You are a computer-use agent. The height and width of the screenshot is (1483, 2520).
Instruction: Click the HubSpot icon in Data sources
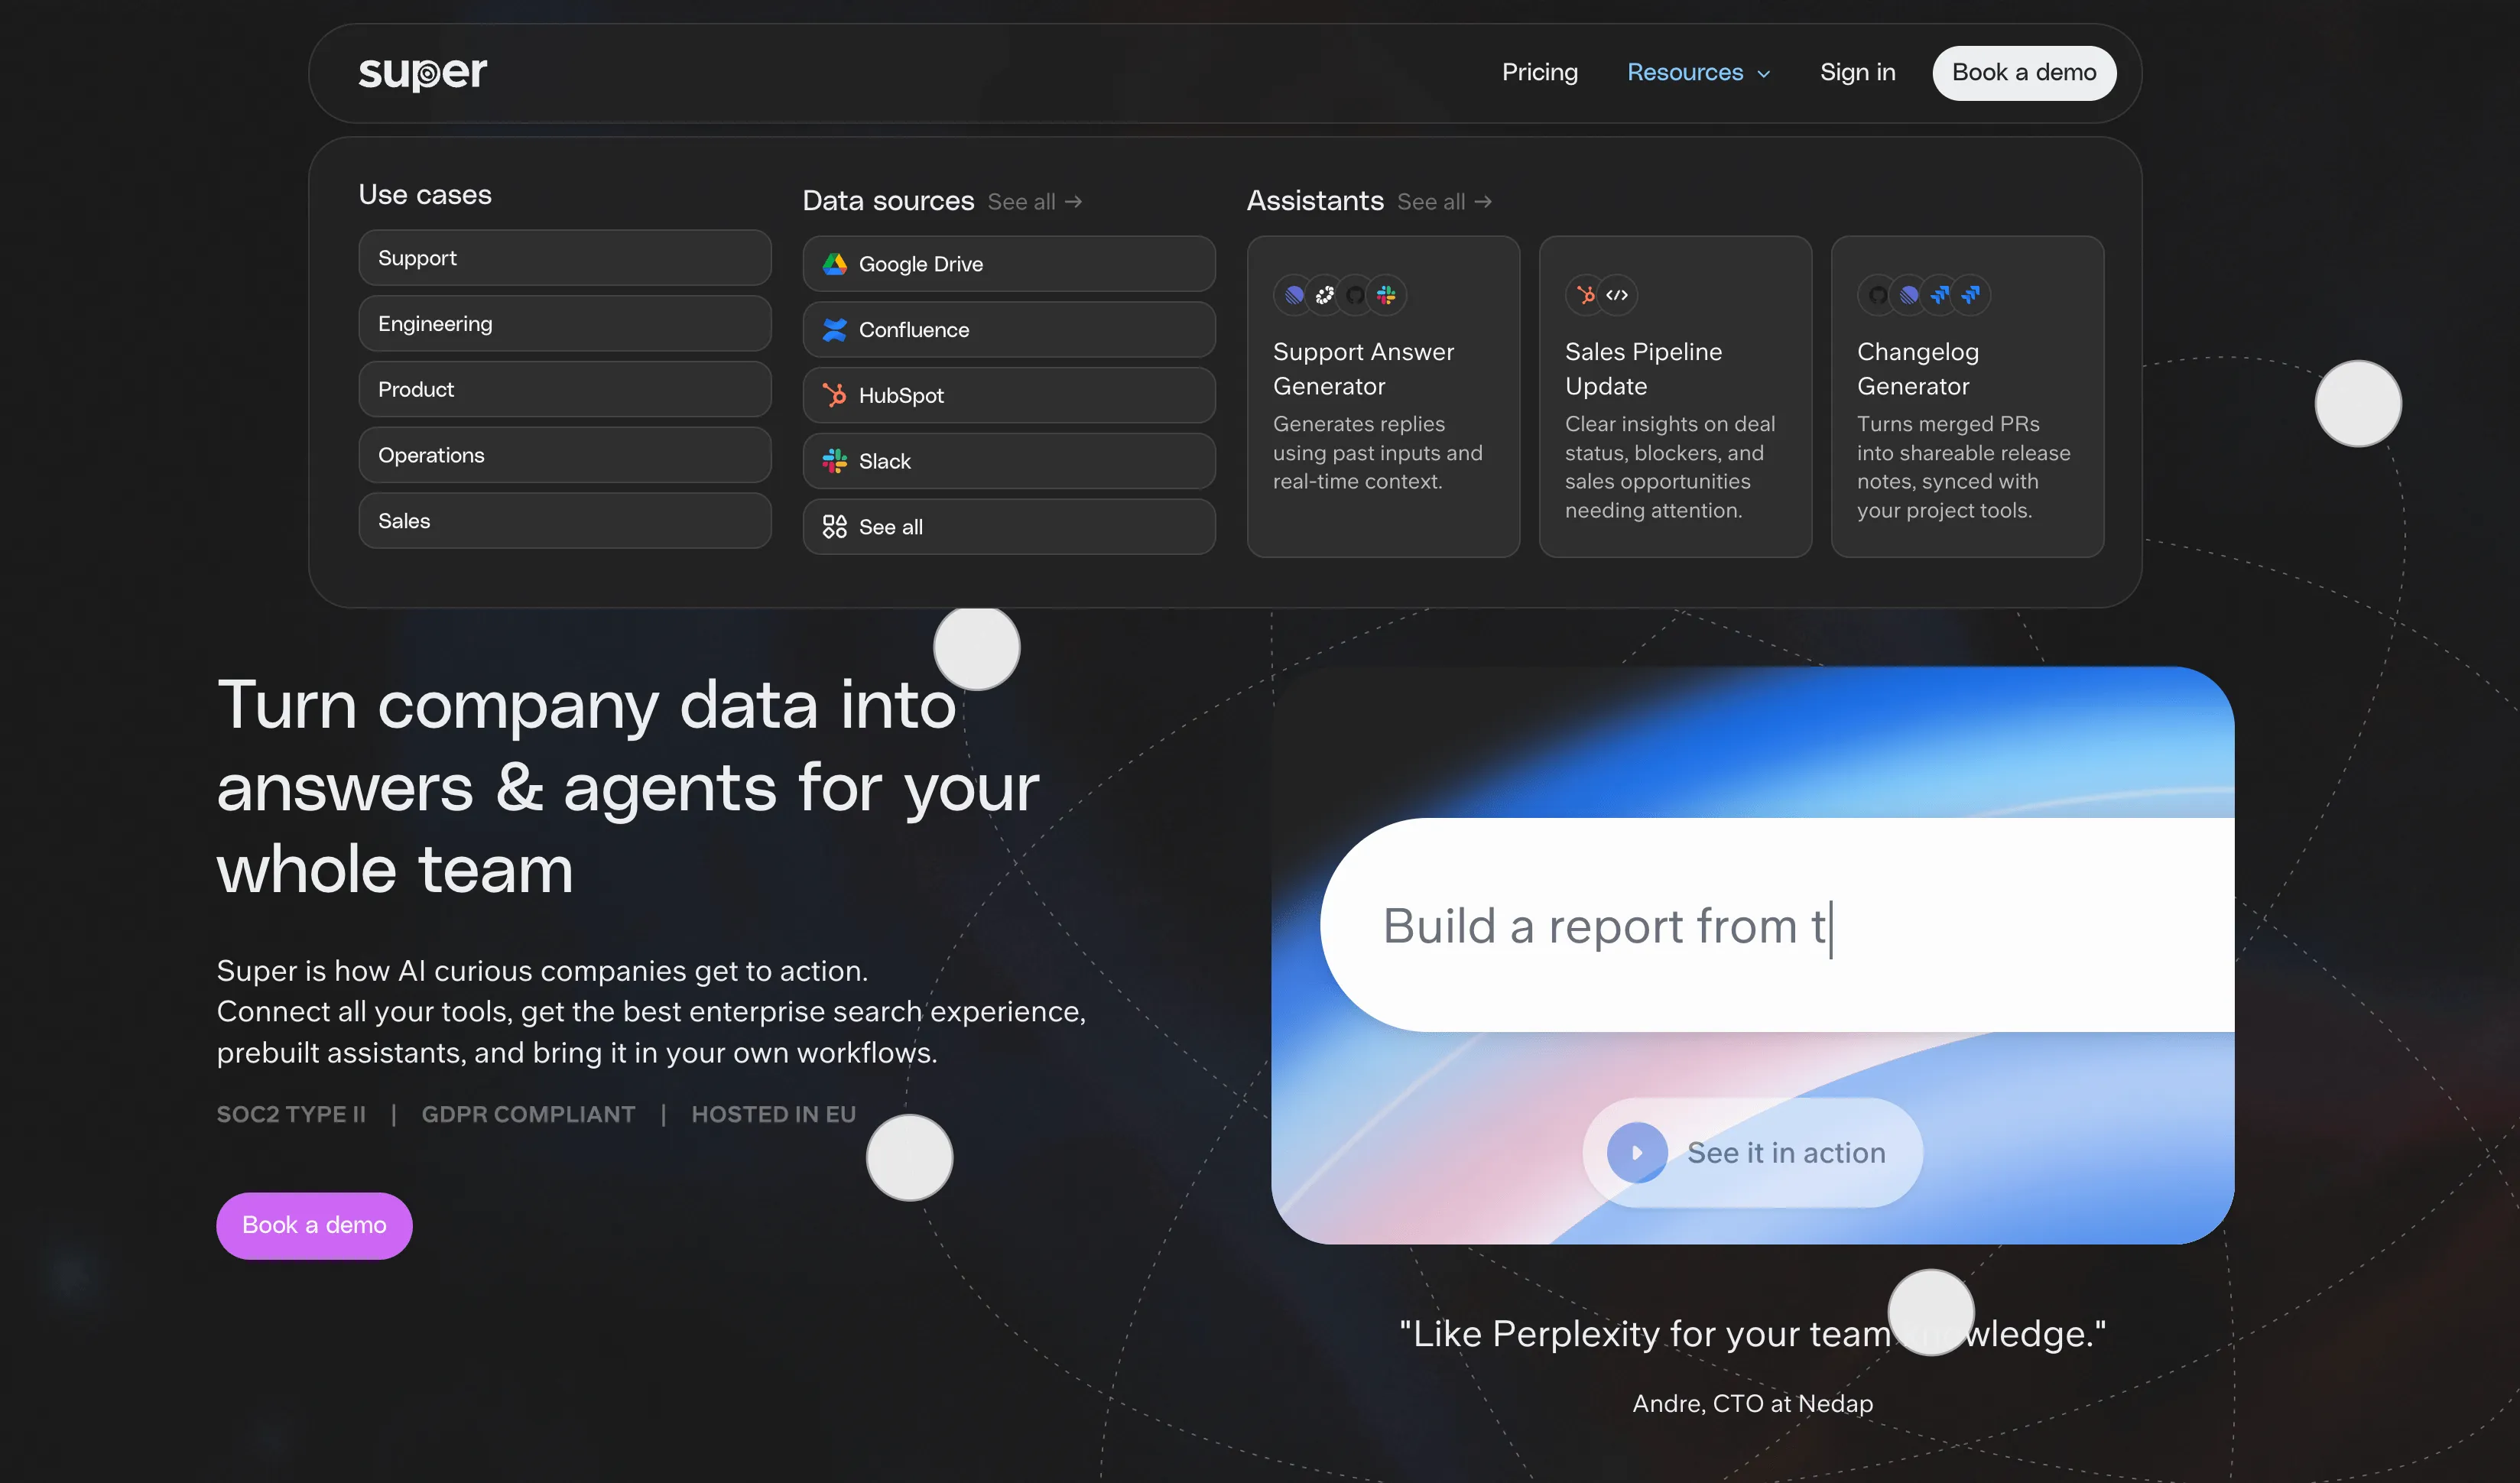(x=834, y=395)
